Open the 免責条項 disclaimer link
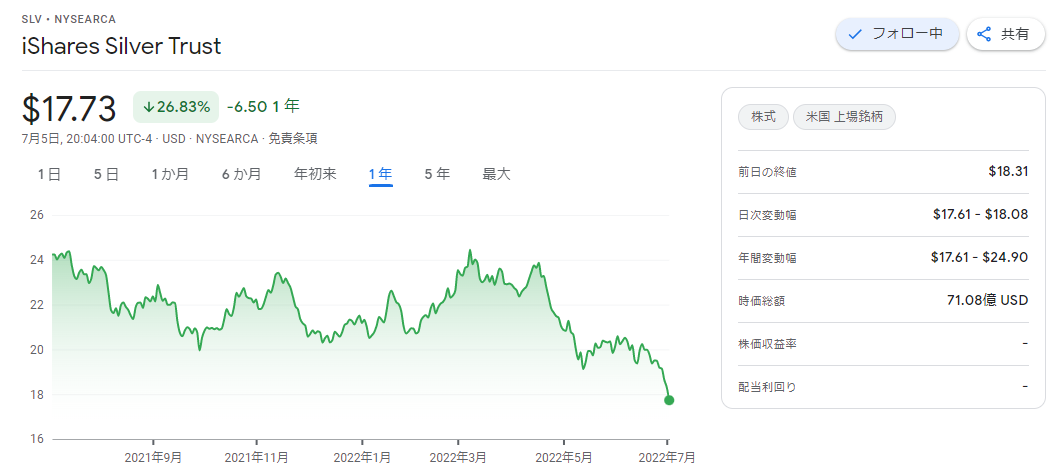The height and width of the screenshot is (473, 1063). 293,139
